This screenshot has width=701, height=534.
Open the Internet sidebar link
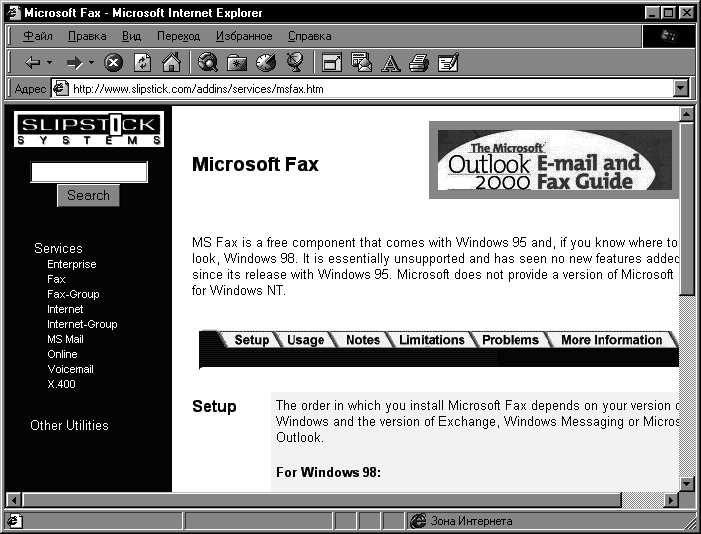65,309
